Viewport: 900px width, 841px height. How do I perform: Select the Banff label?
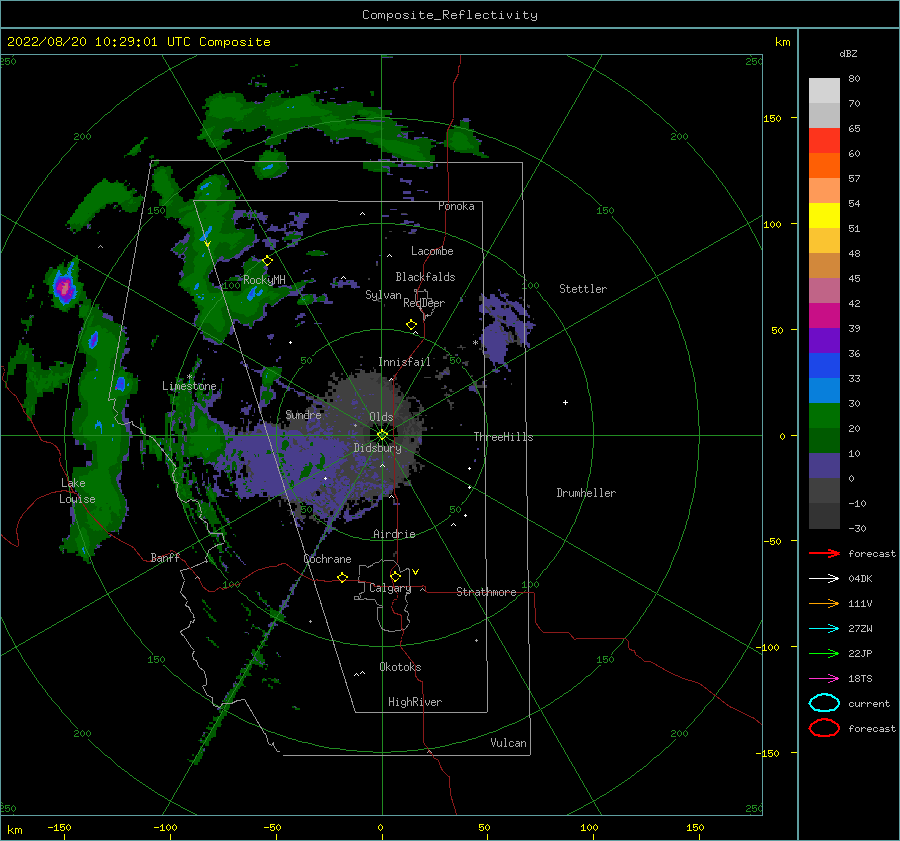tap(165, 558)
